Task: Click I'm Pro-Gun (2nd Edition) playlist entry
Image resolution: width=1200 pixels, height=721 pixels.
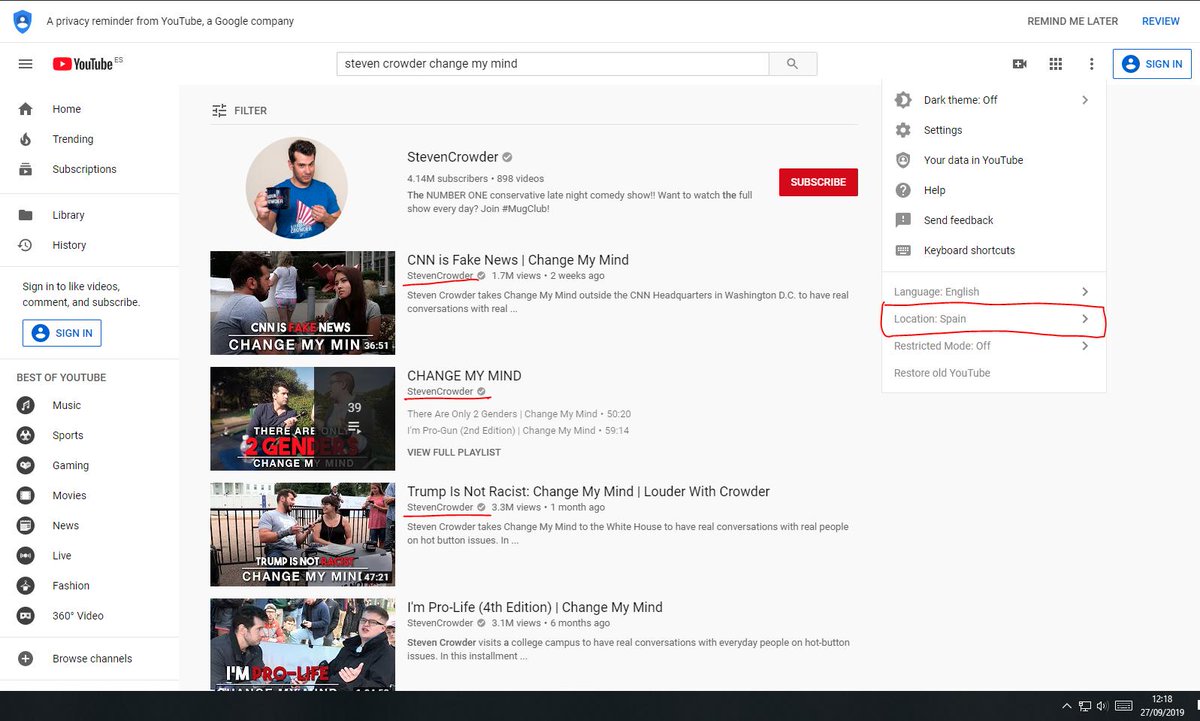Action: pyautogui.click(x=517, y=431)
